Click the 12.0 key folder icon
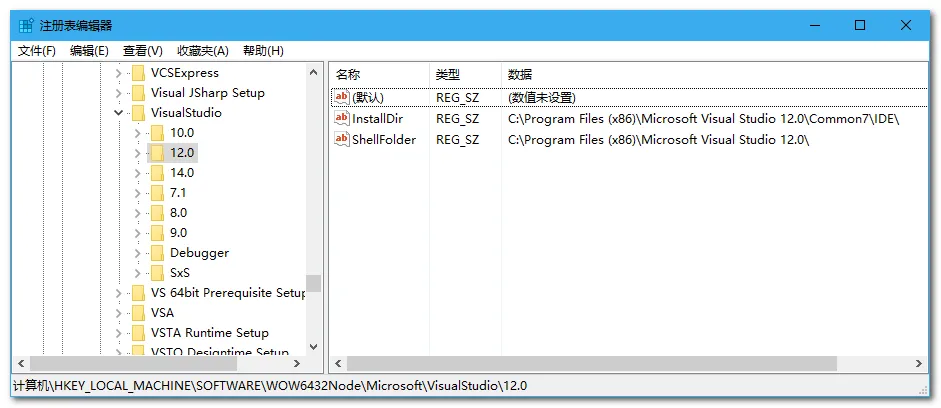Image resolution: width=941 pixels, height=408 pixels. point(157,153)
